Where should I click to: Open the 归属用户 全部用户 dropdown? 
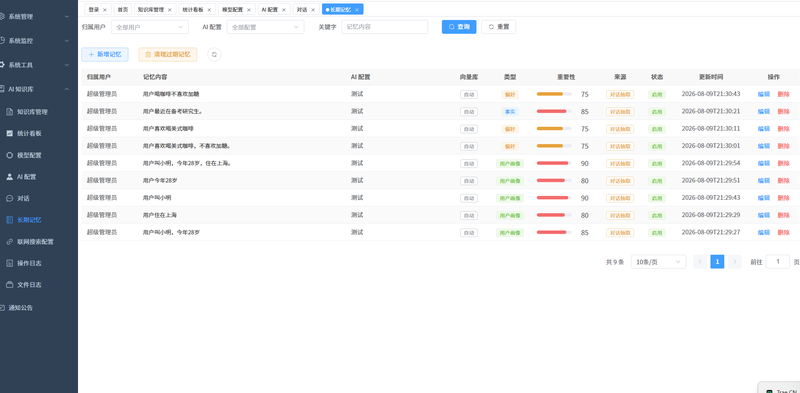(x=150, y=27)
